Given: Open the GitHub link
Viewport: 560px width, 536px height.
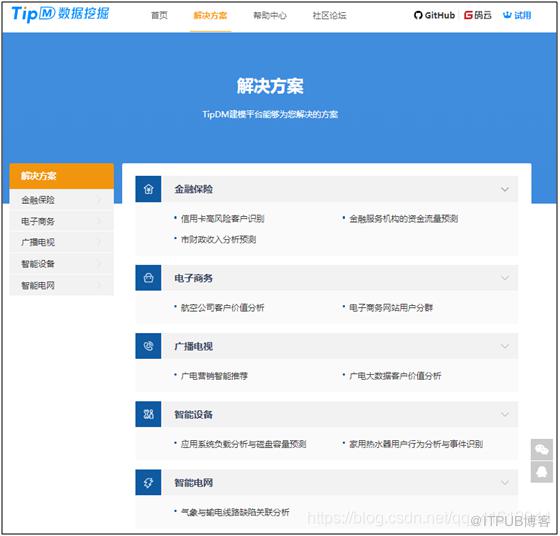Looking at the screenshot, I should coord(434,15).
